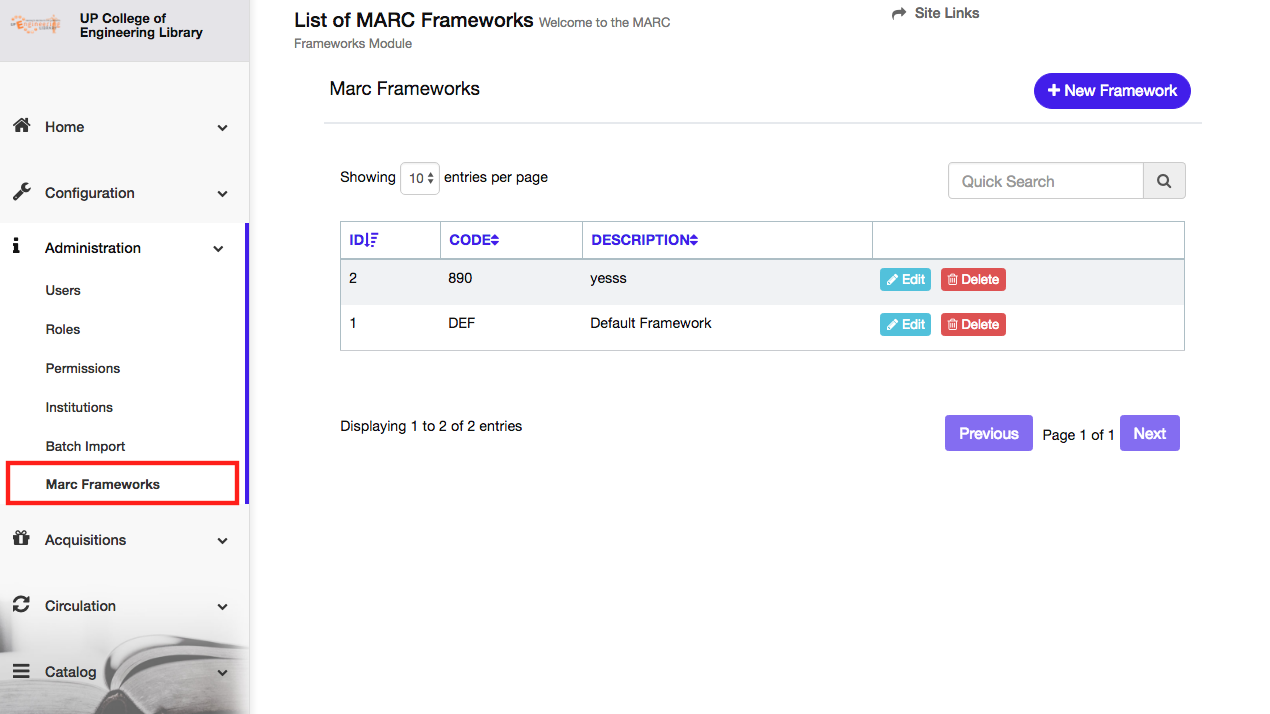Click the Circulation refresh arrows icon
Screen dimensions: 1270x714
pyautogui.click(x=21, y=604)
